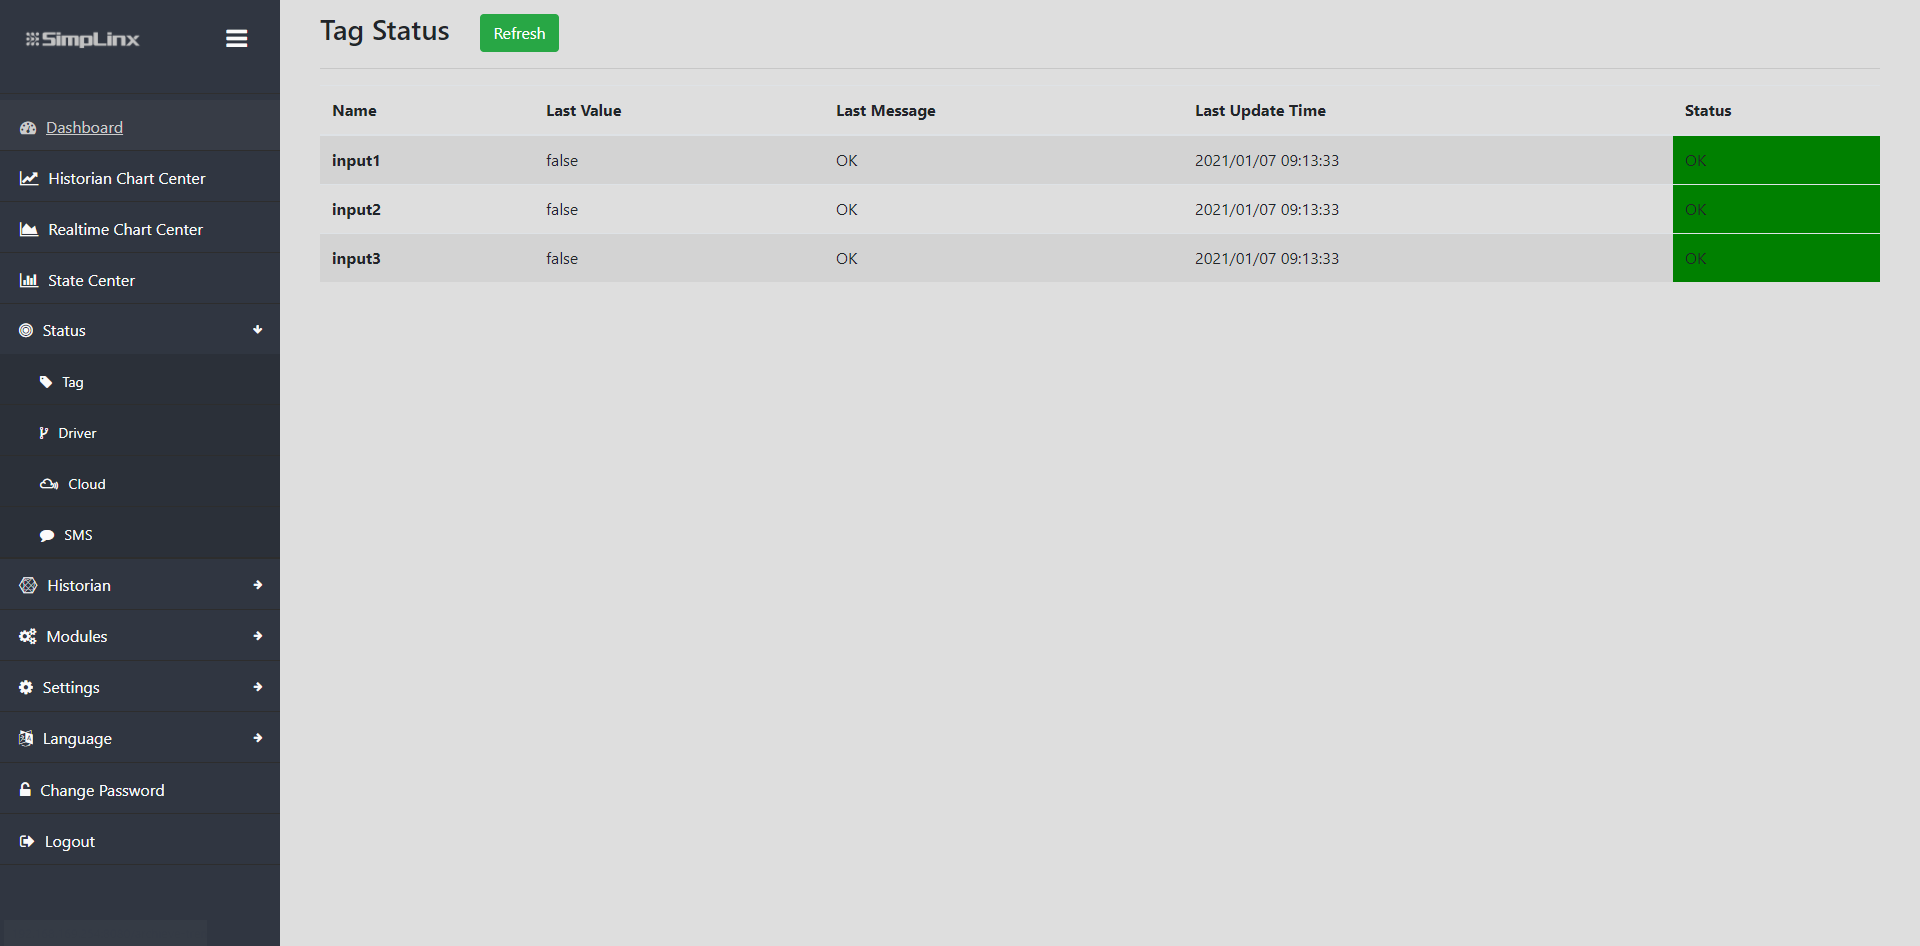Click the Modules gears icon
This screenshot has height=946, width=1920.
[28, 636]
